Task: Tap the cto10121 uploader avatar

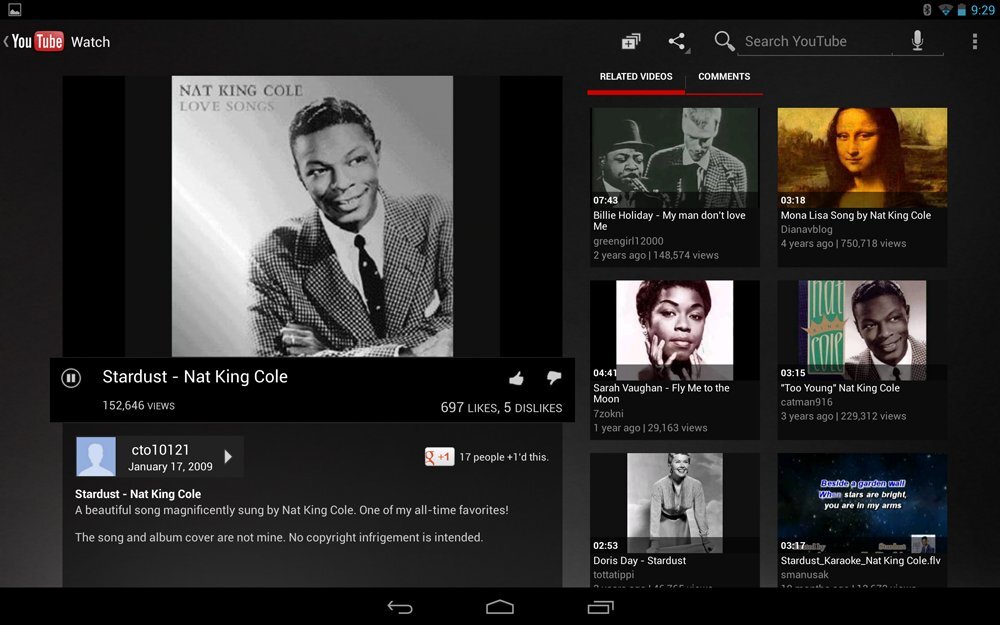Action: (96, 457)
